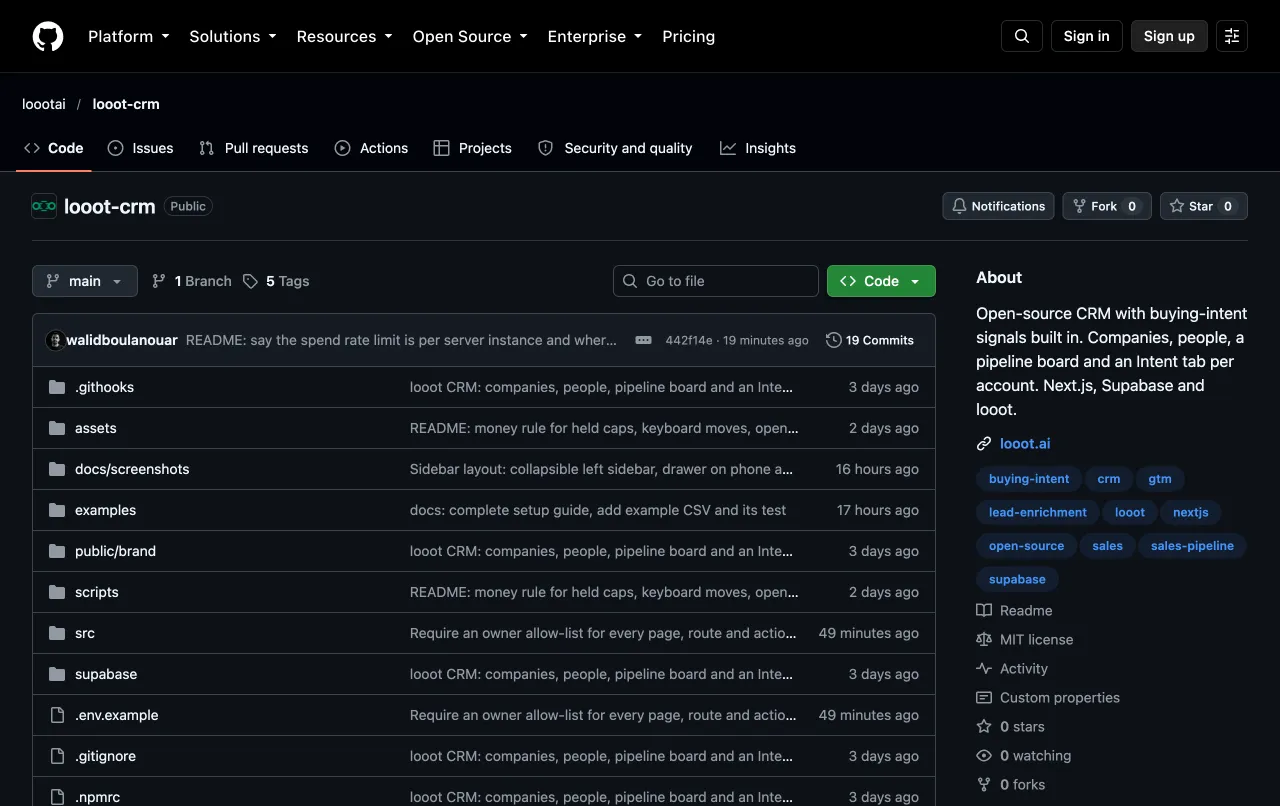Open the sales-pipeline topic tag
1280x806 pixels.
1192,546
